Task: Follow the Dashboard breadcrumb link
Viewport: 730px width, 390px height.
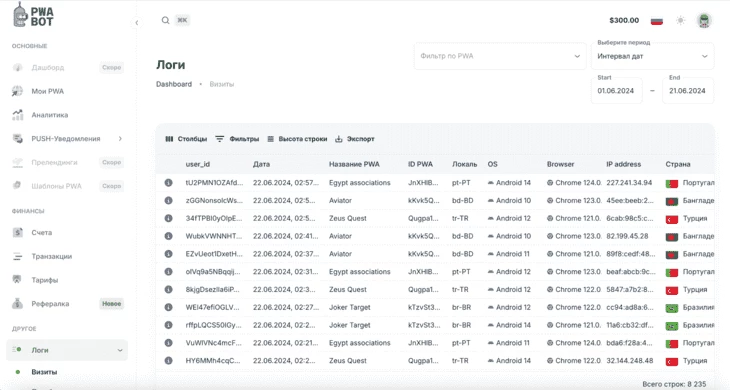Action: [x=174, y=84]
